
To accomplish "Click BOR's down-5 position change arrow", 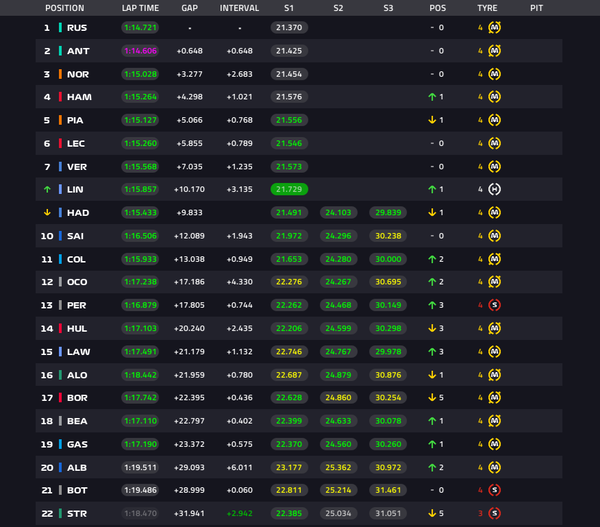I will click(x=432, y=398).
